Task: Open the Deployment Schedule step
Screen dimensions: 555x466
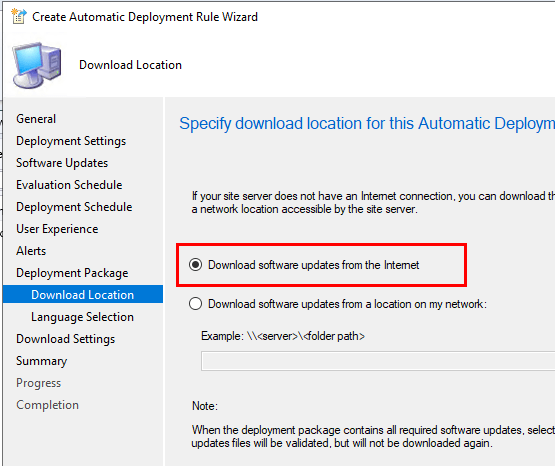Action: pyautogui.click(x=74, y=207)
